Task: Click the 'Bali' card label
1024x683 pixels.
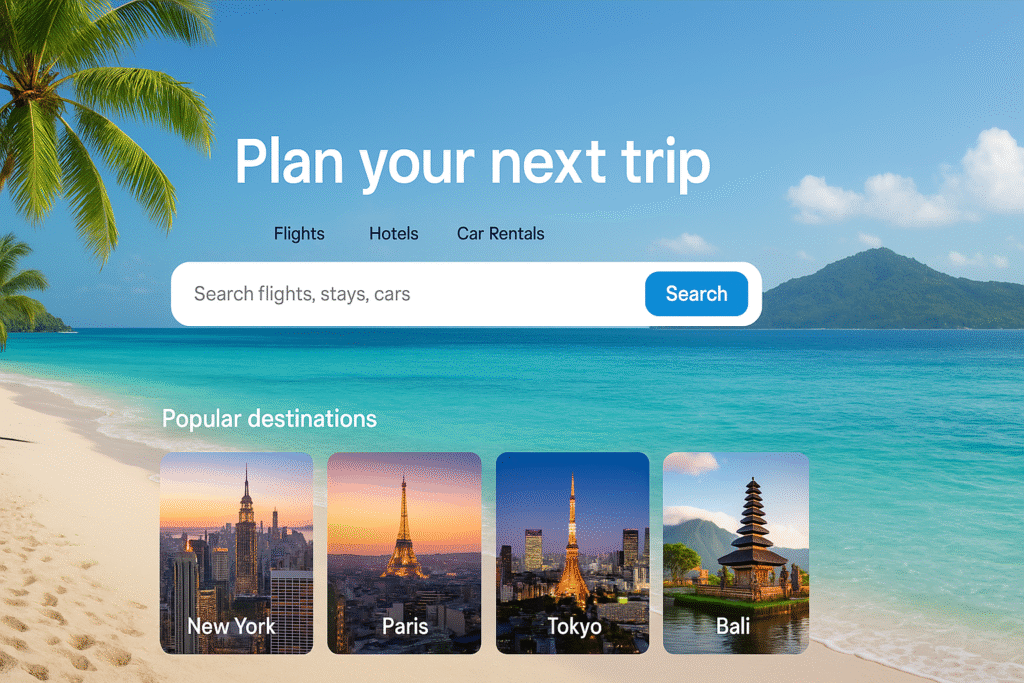Action: (733, 626)
